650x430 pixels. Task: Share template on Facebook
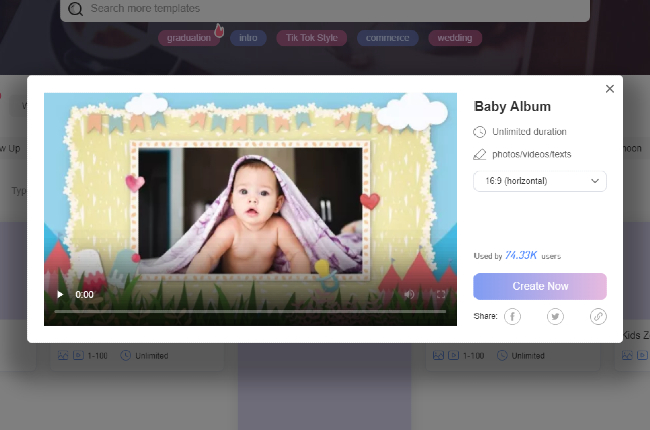pos(512,316)
